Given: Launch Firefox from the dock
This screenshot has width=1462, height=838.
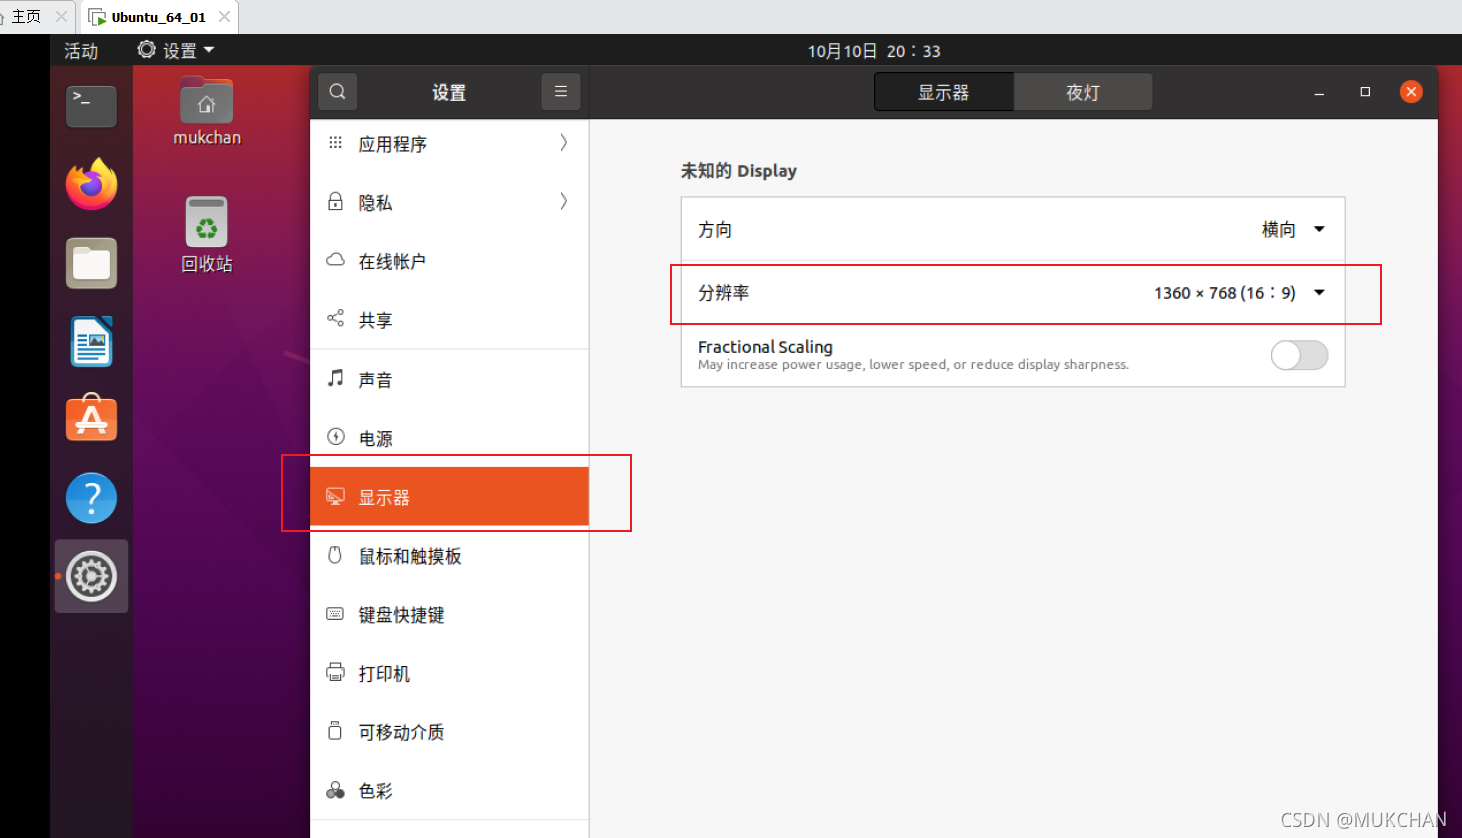Looking at the screenshot, I should pos(91,184).
